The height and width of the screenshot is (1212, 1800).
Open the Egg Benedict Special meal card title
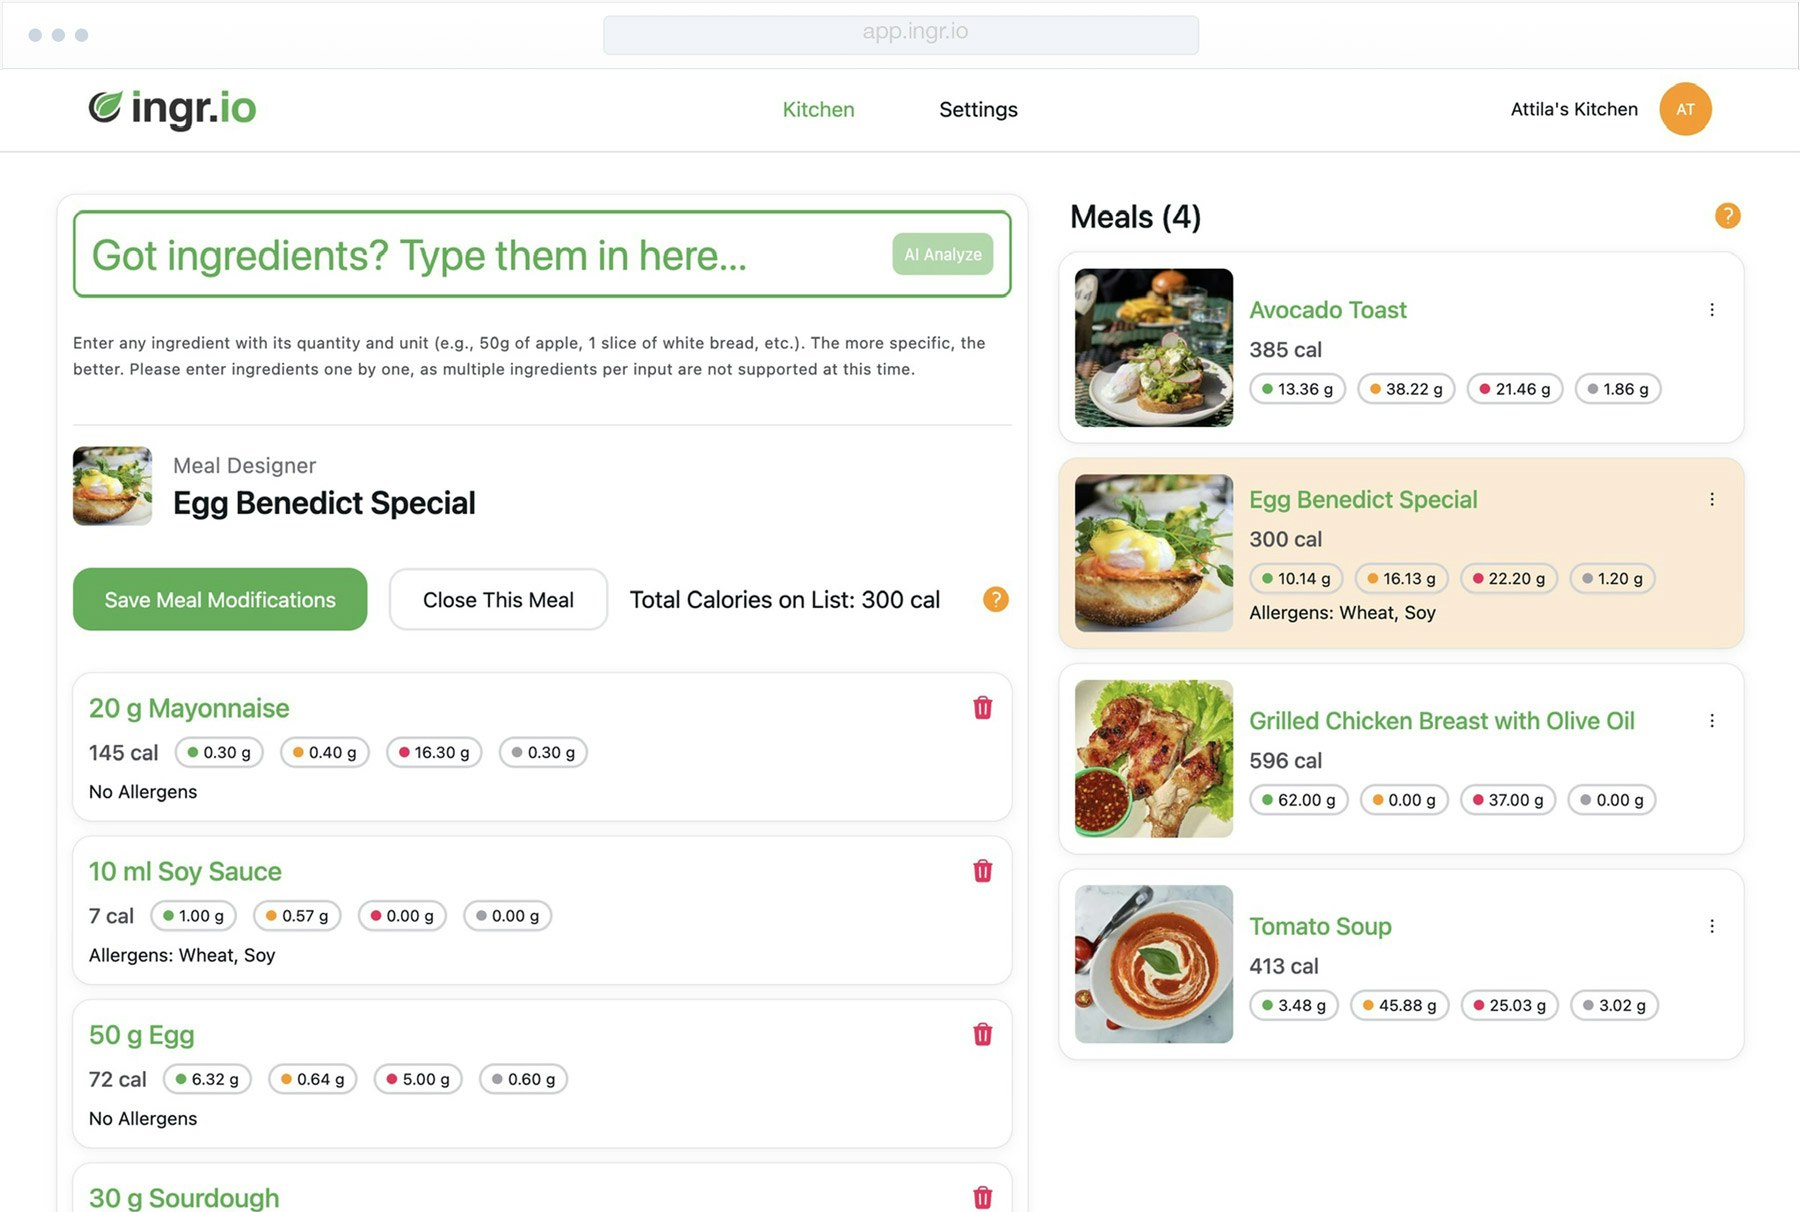click(1363, 499)
